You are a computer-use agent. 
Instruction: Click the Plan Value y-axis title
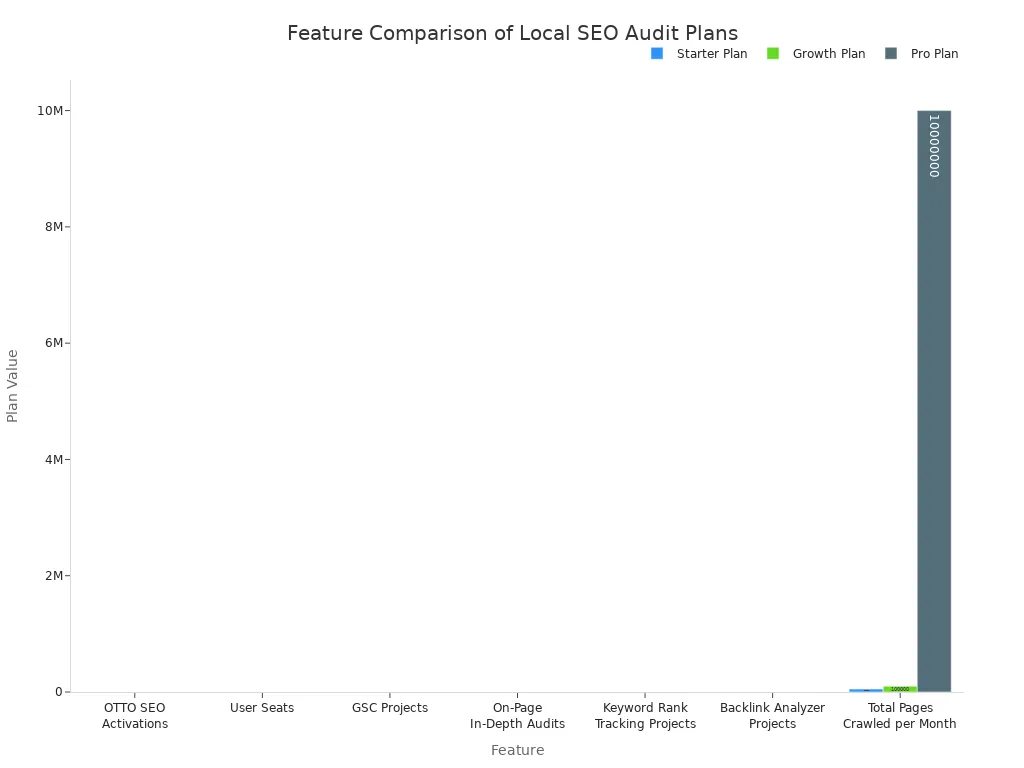tap(13, 385)
